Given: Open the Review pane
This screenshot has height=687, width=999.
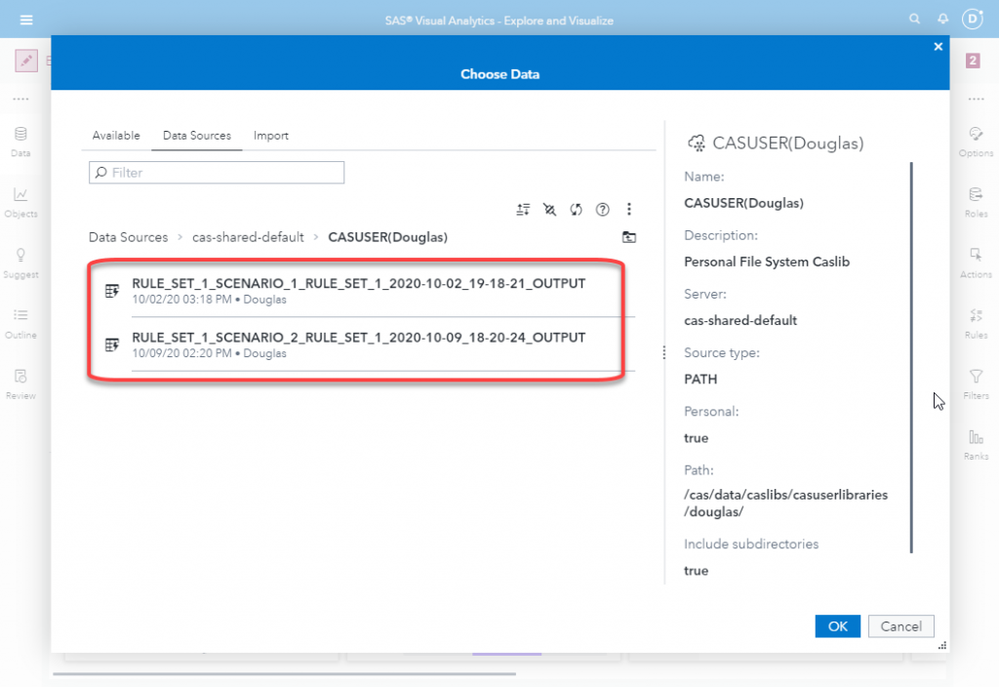Looking at the screenshot, I should [x=20, y=384].
